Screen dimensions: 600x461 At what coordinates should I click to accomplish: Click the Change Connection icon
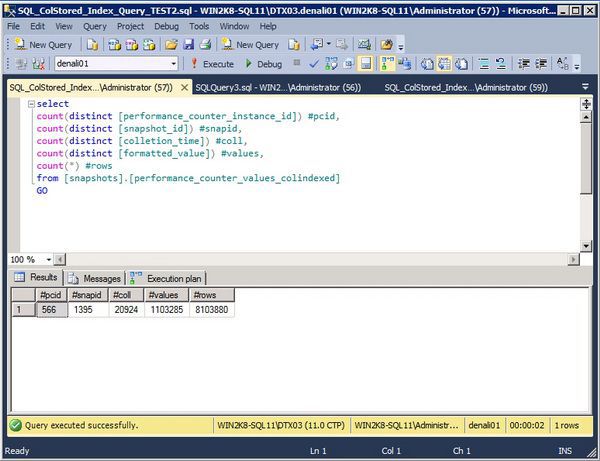tap(39, 64)
